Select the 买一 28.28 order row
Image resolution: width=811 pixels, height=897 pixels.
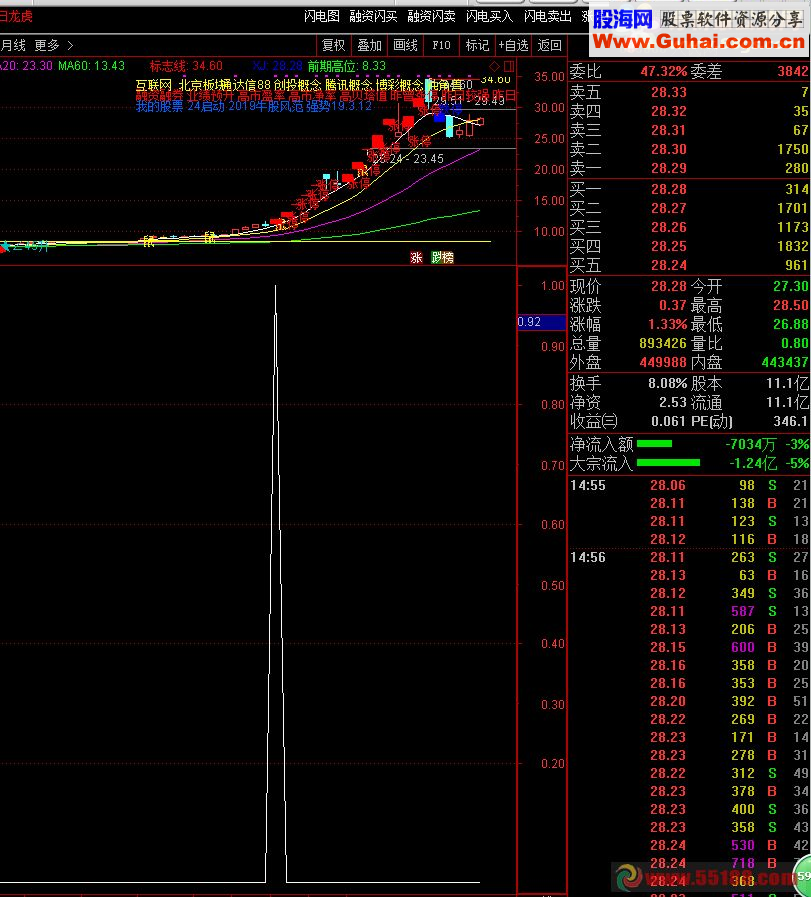coord(689,189)
